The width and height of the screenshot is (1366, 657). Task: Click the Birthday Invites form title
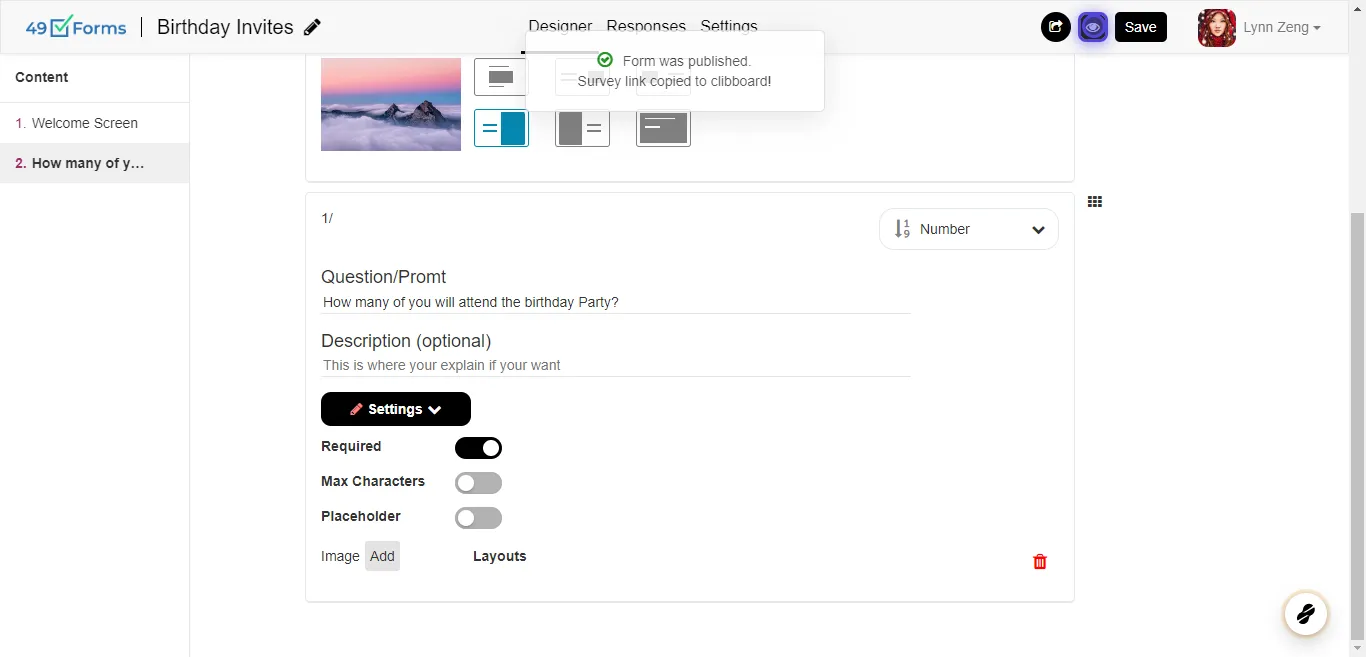point(225,27)
